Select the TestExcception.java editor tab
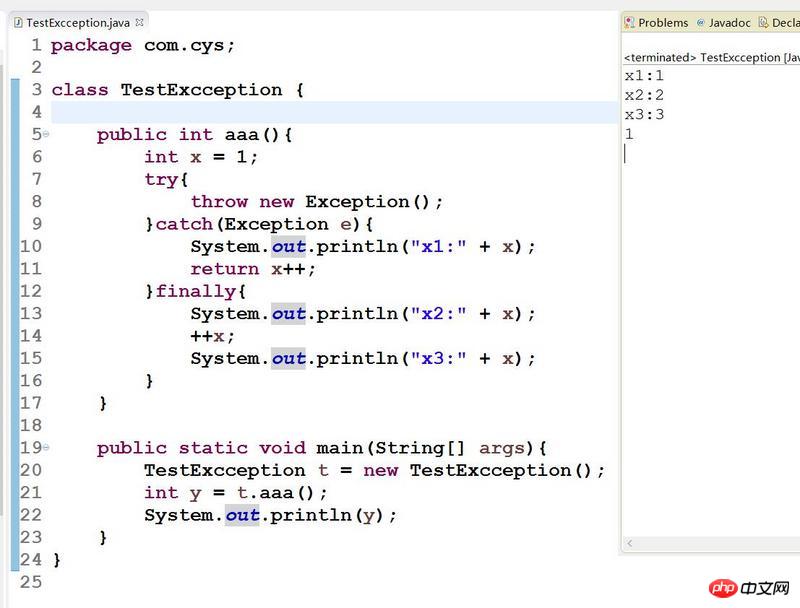The width and height of the screenshot is (800, 608). pyautogui.click(x=78, y=23)
